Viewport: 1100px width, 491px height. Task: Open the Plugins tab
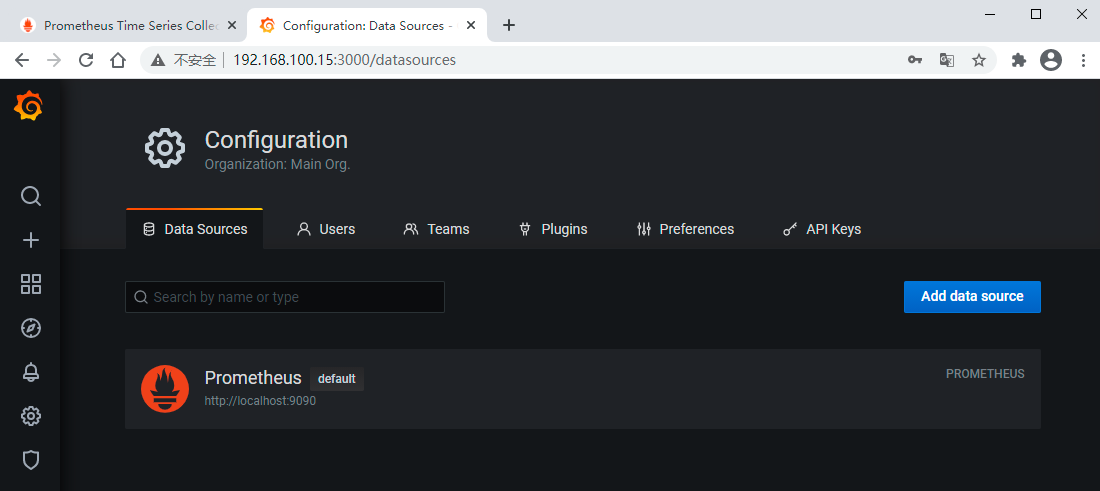[552, 229]
